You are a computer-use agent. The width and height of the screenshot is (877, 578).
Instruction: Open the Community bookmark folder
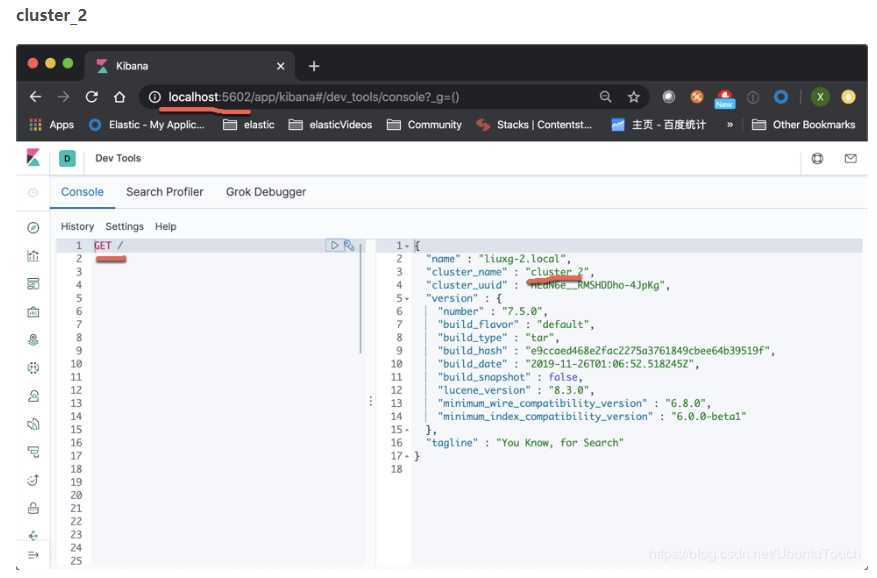click(424, 124)
